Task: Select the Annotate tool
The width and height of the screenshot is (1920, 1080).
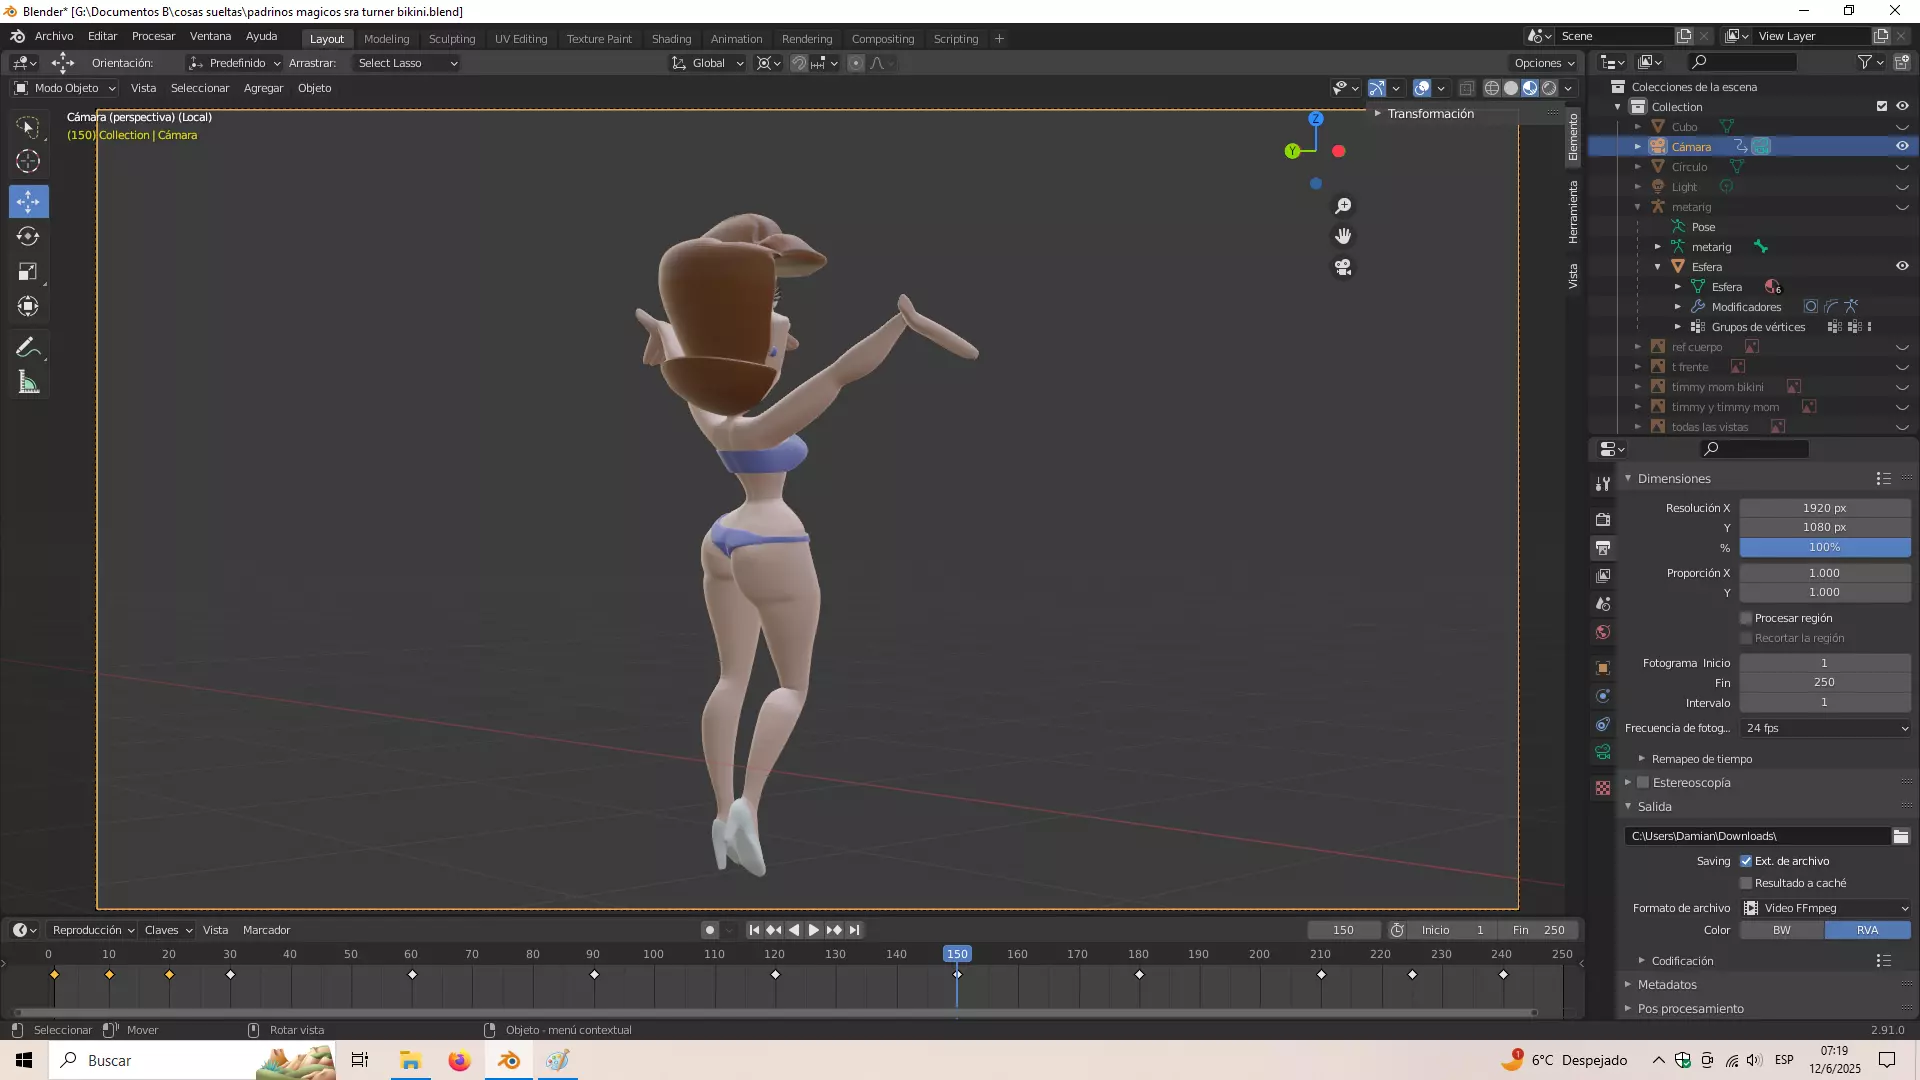Action: tap(28, 347)
